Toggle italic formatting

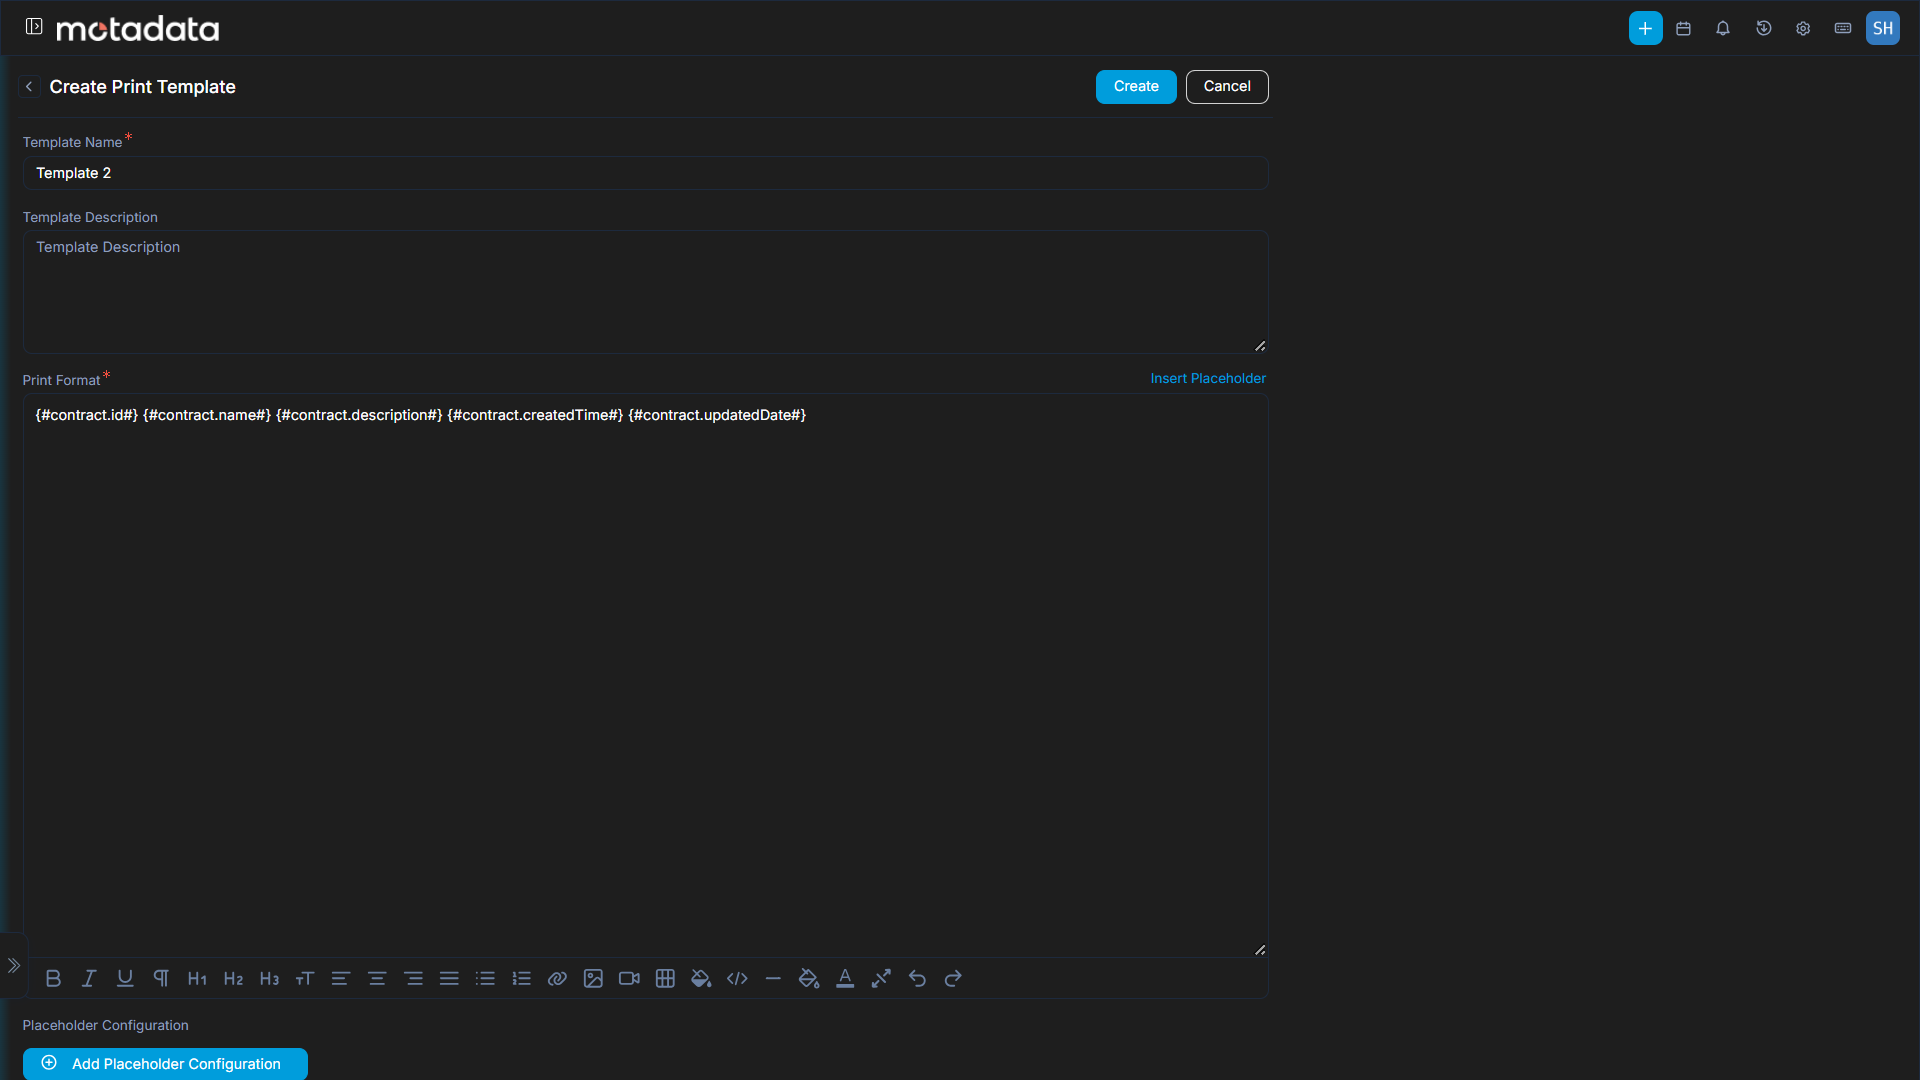coord(89,979)
